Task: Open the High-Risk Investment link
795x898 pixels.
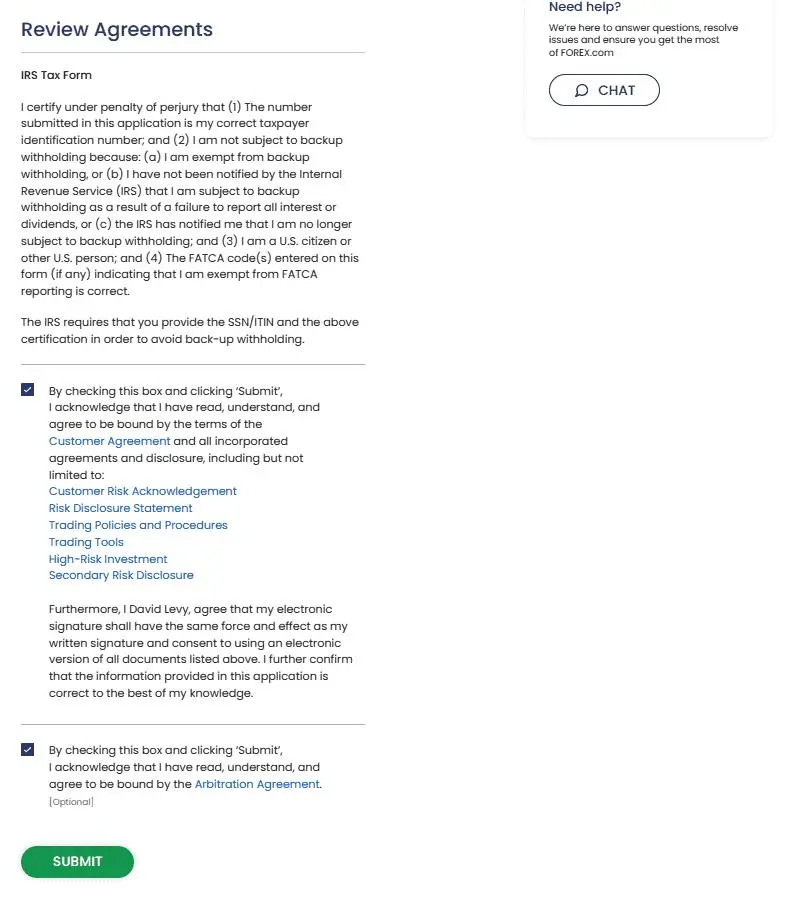Action: point(108,559)
